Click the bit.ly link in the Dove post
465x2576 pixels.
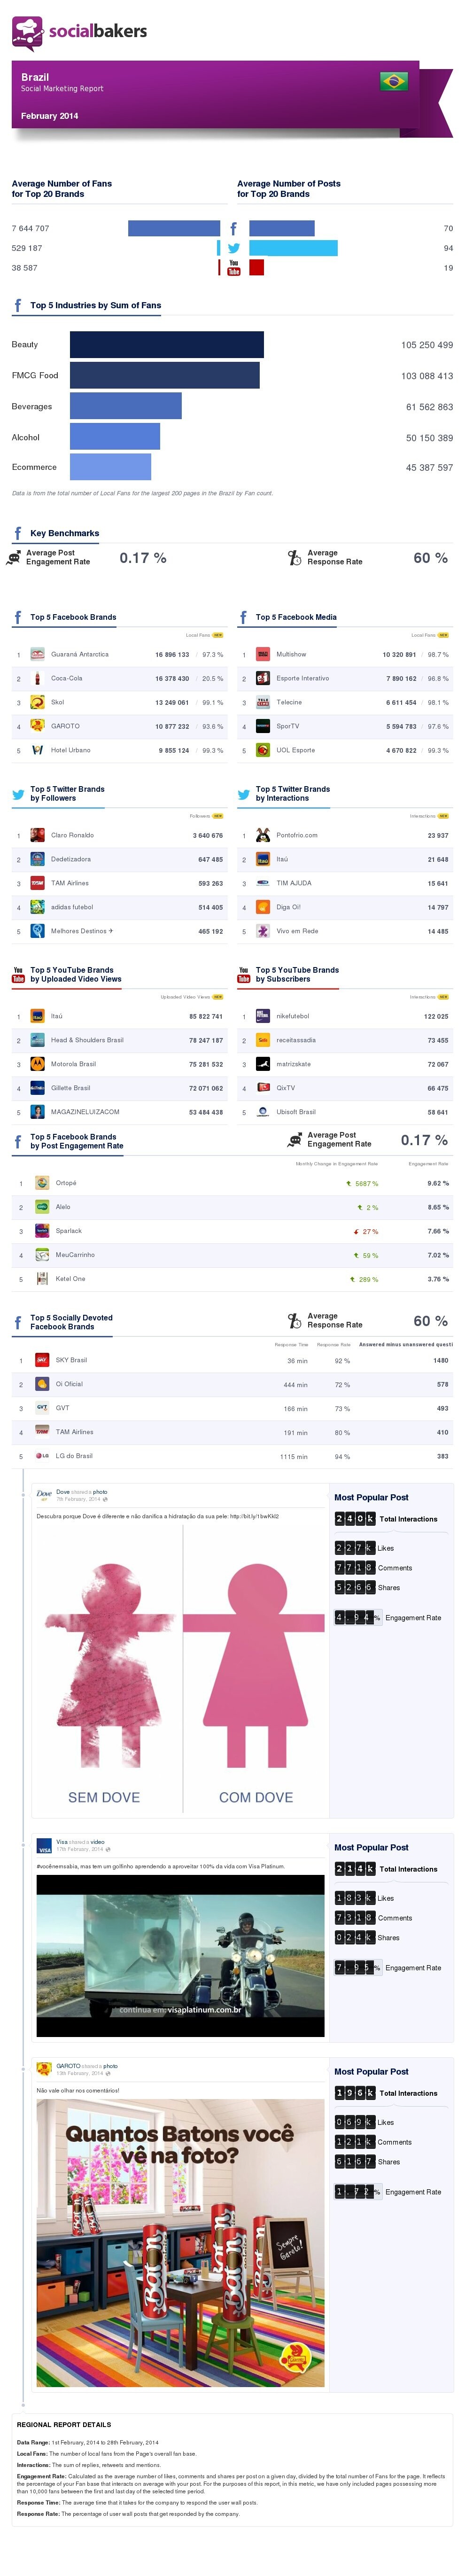click(254, 1516)
